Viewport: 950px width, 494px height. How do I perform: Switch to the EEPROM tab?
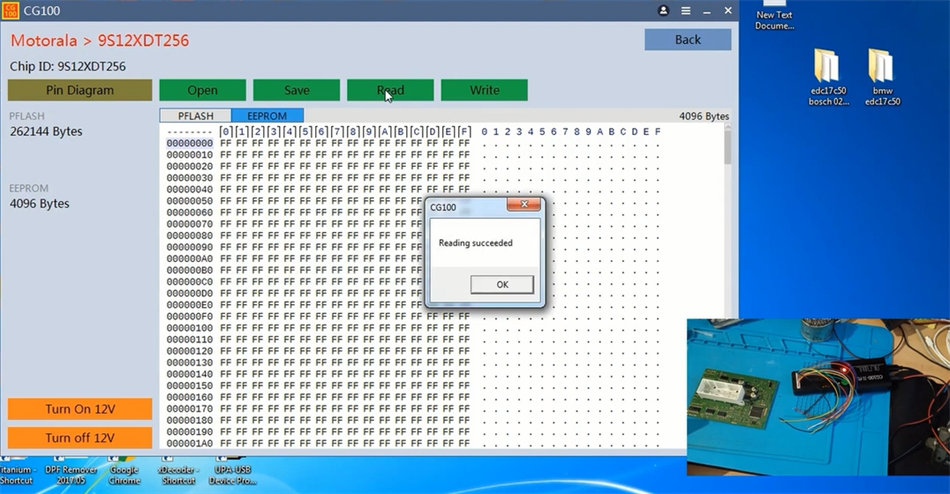pyautogui.click(x=267, y=116)
